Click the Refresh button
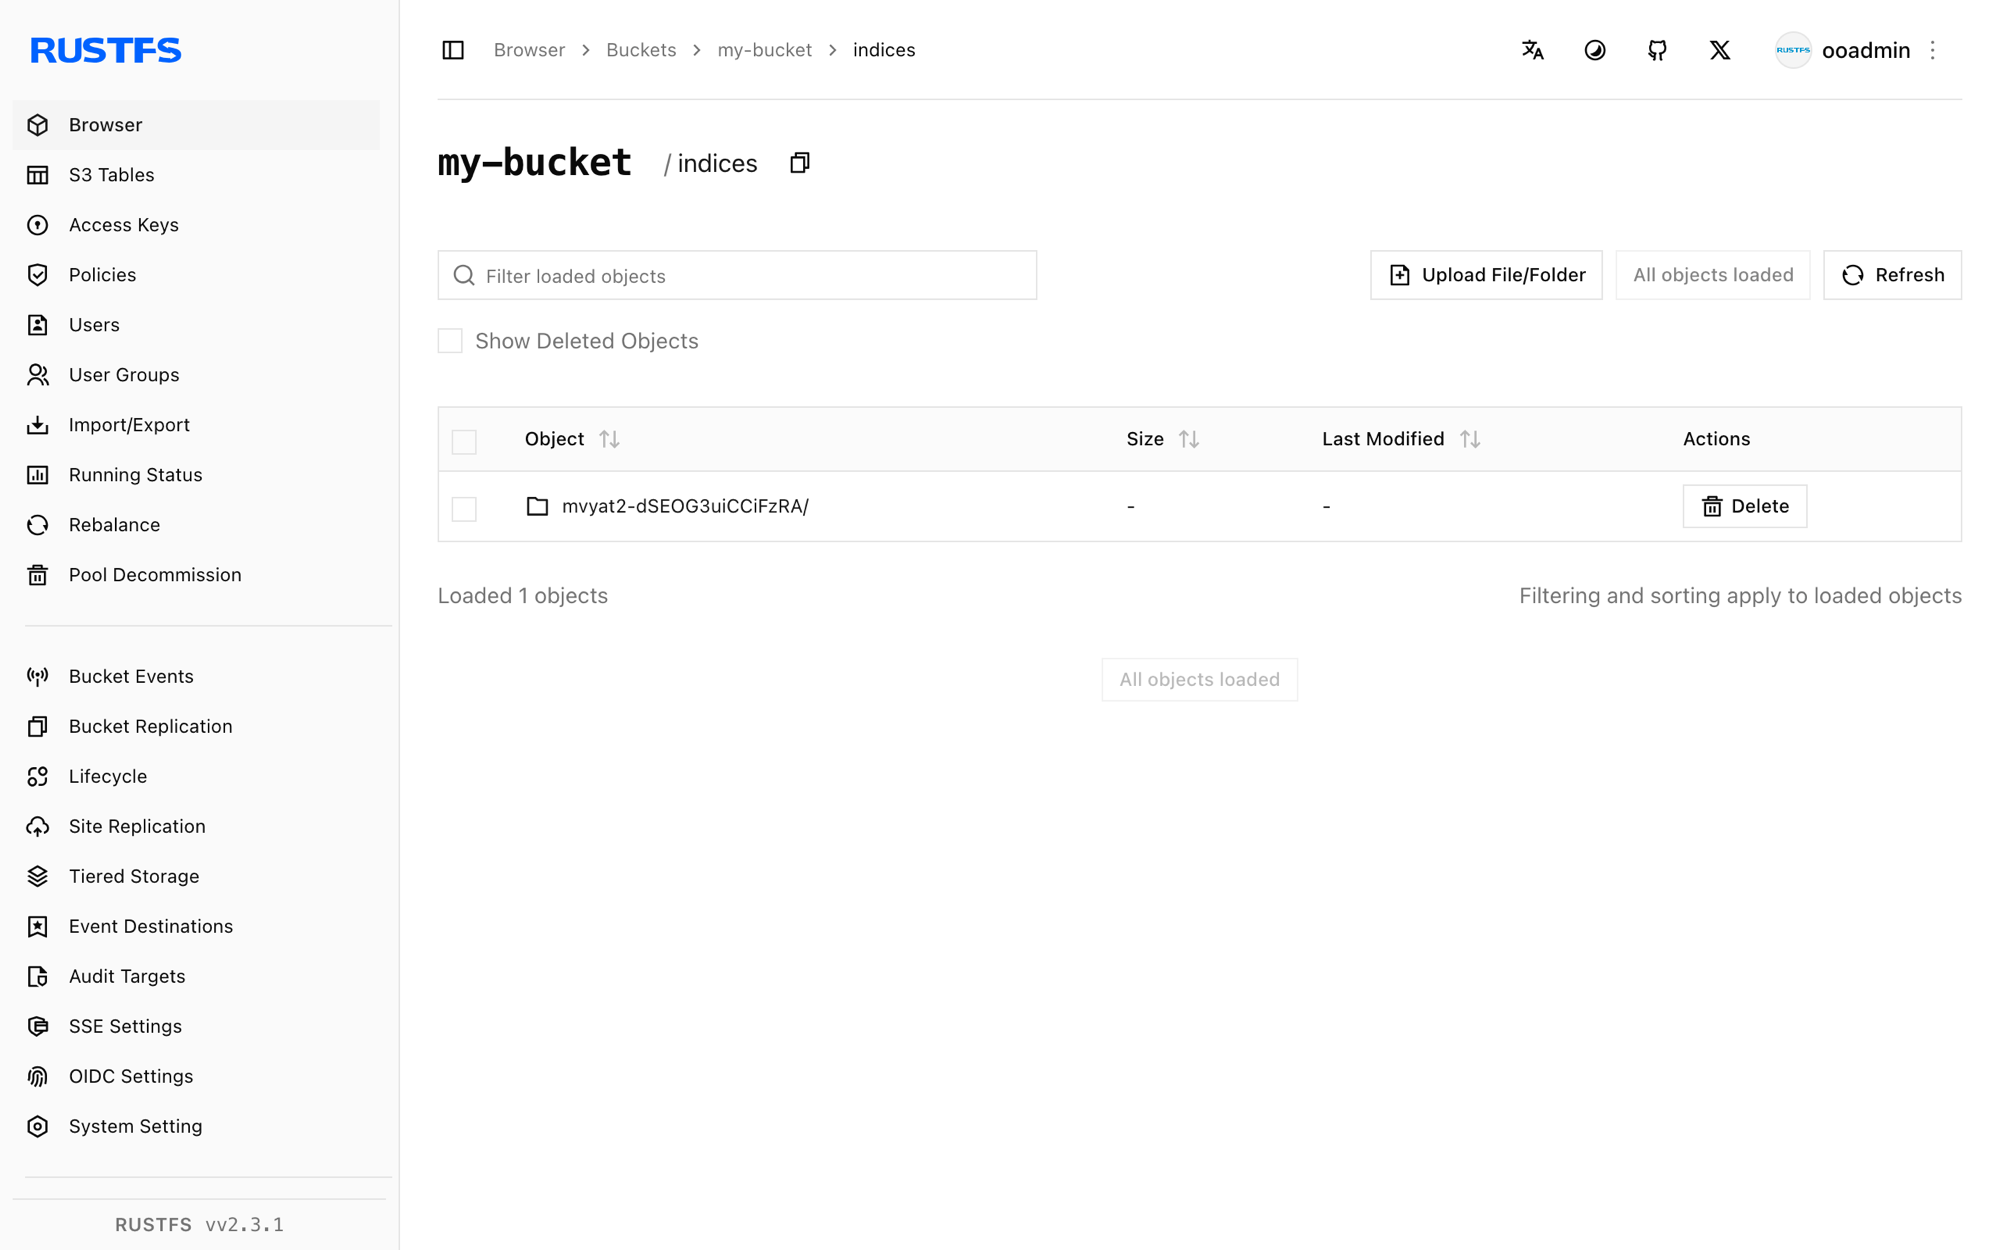This screenshot has height=1250, width=2000. [x=1892, y=275]
